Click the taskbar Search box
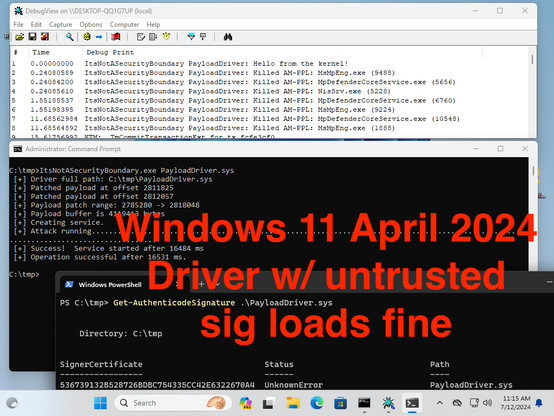The height and width of the screenshot is (416, 554). pyautogui.click(x=173, y=403)
